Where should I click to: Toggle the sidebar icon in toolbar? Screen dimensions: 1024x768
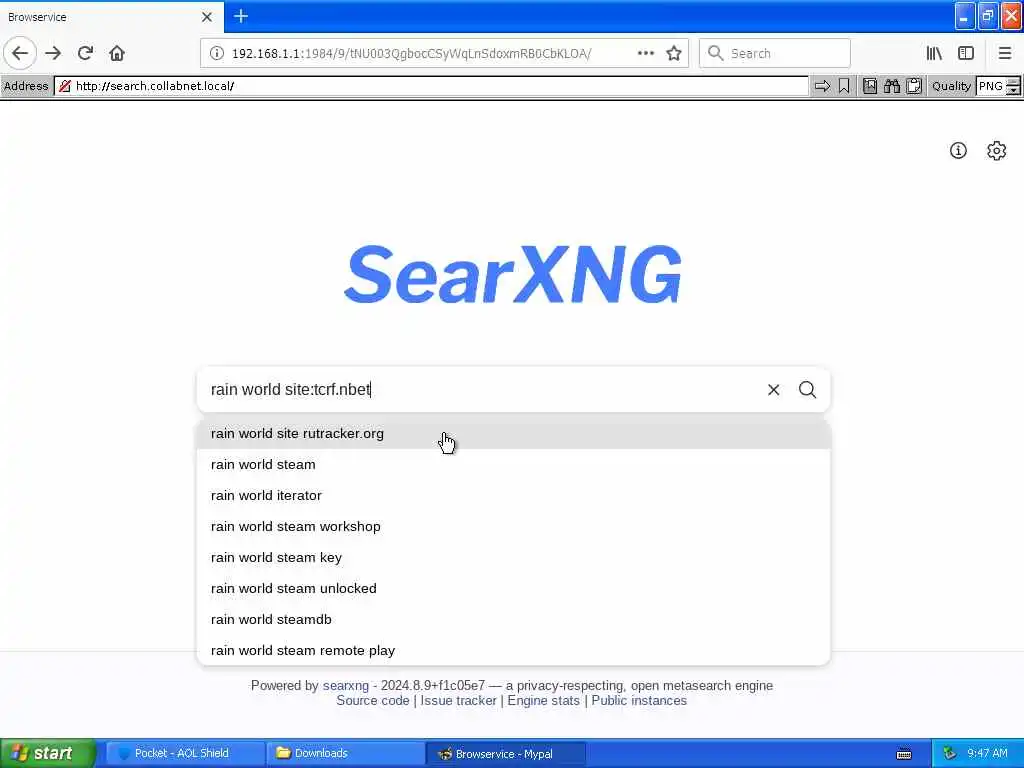[x=966, y=53]
